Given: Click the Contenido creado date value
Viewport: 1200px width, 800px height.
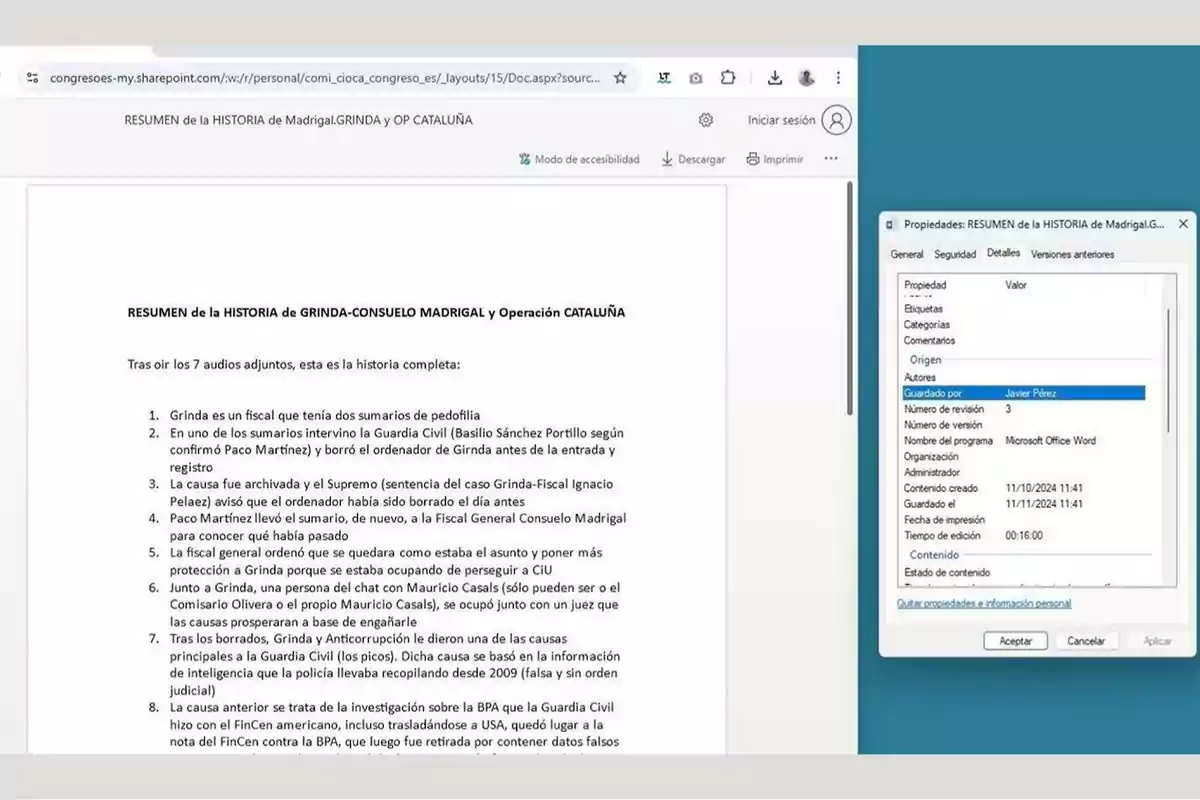Looking at the screenshot, I should (x=1044, y=488).
